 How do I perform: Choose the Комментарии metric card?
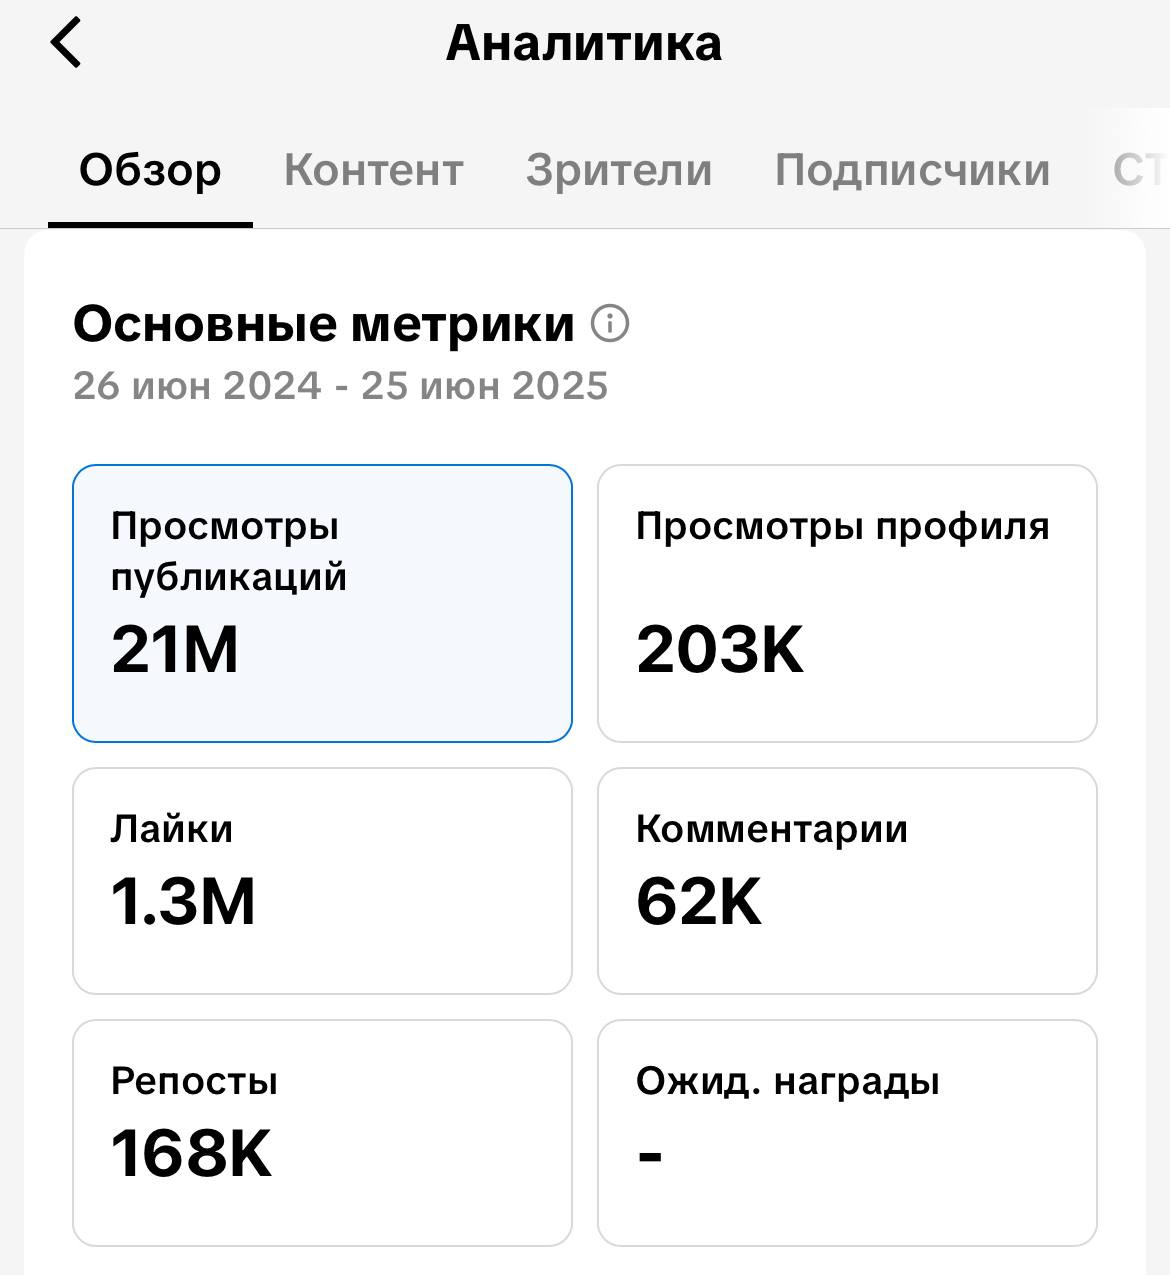point(847,881)
